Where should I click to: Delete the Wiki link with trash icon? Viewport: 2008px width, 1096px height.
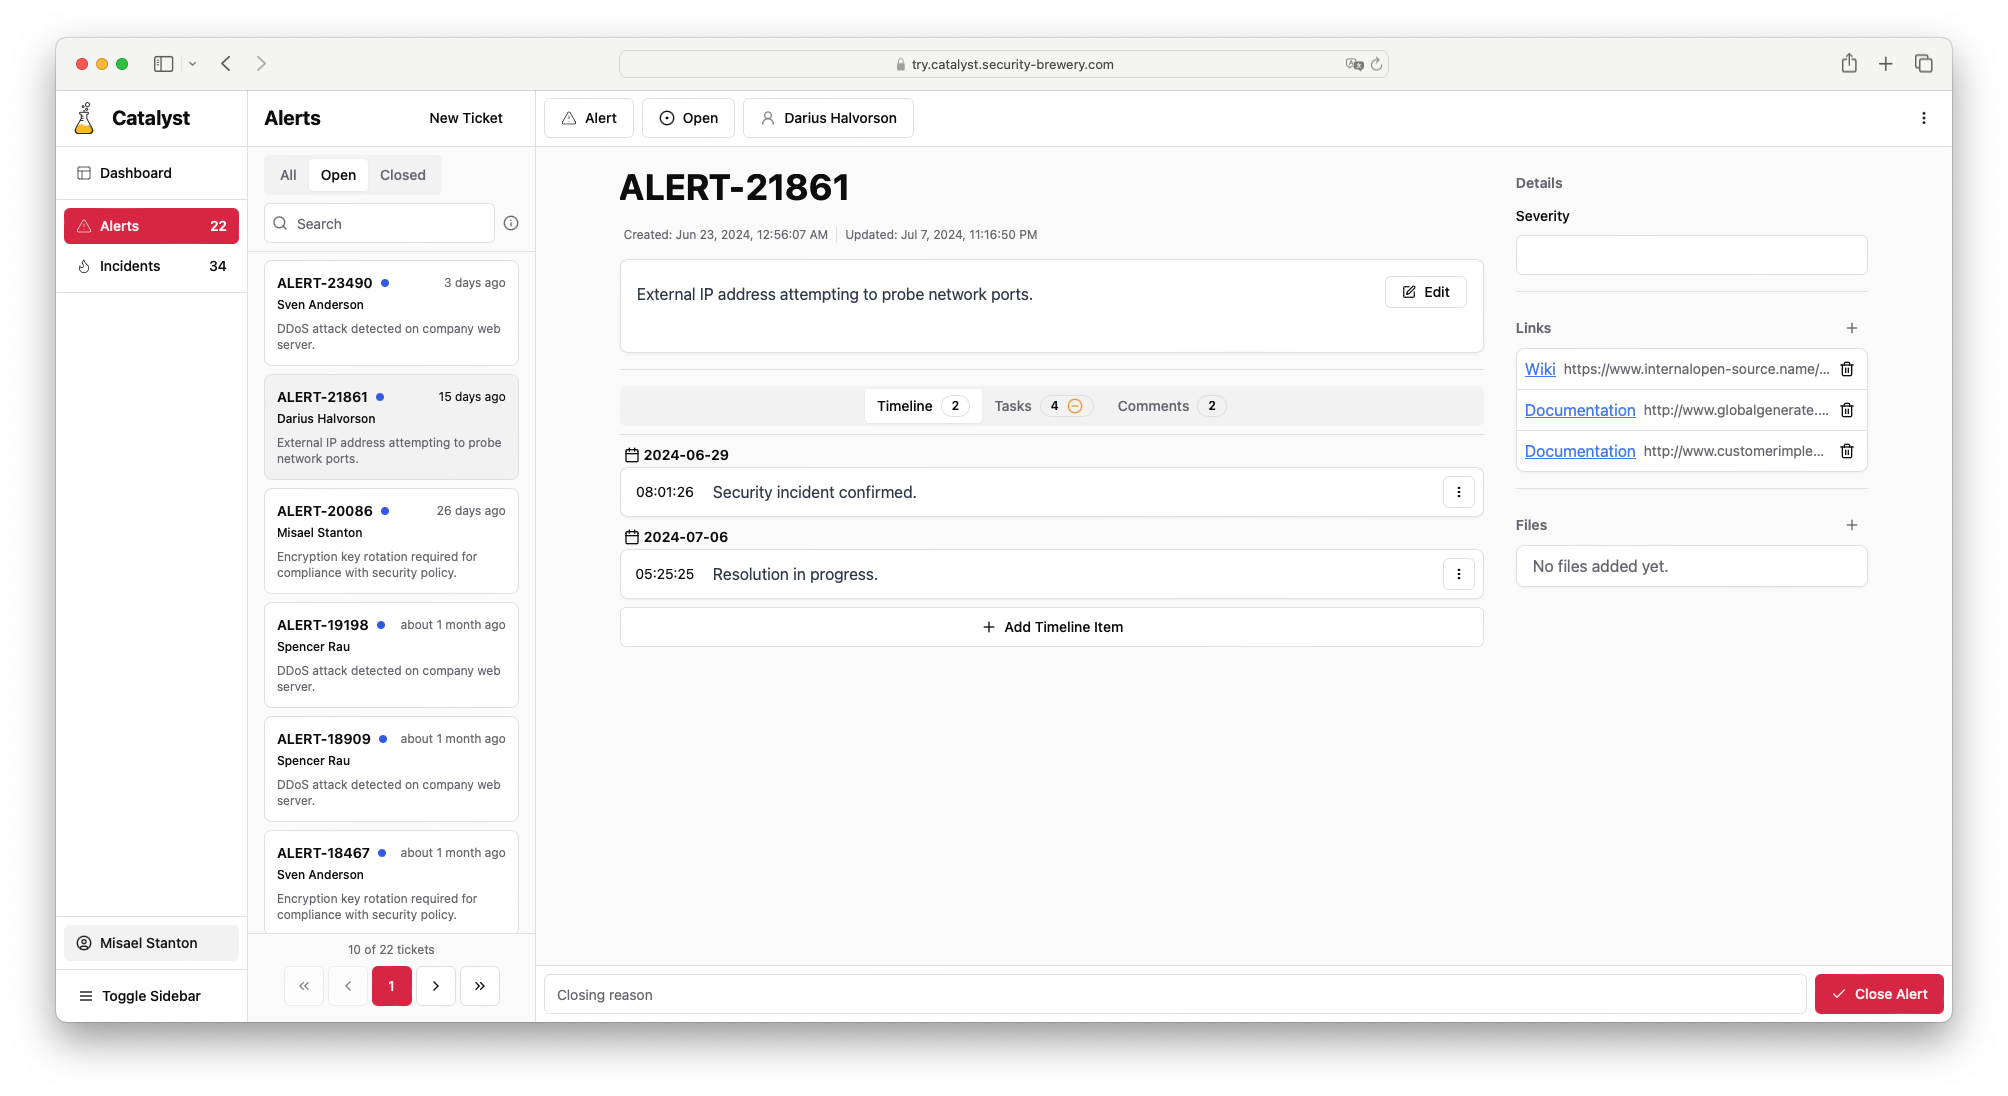(1847, 369)
